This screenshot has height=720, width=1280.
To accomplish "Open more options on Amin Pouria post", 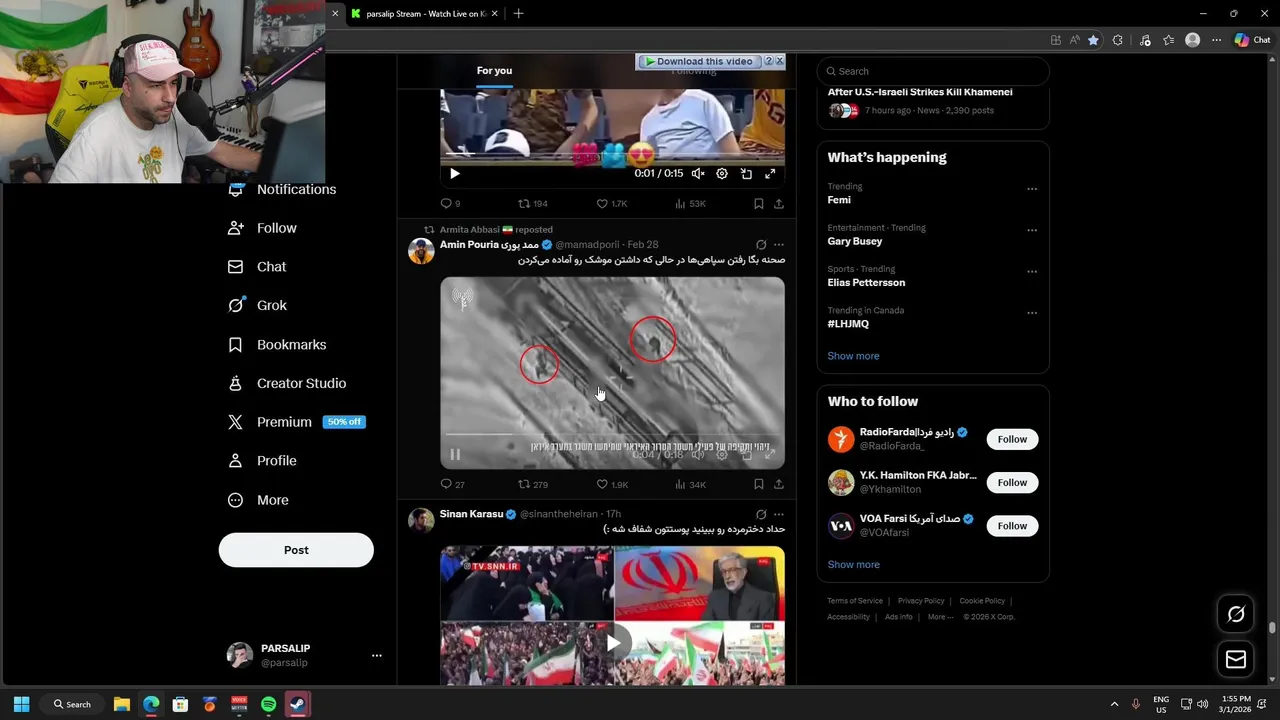I will tap(779, 245).
